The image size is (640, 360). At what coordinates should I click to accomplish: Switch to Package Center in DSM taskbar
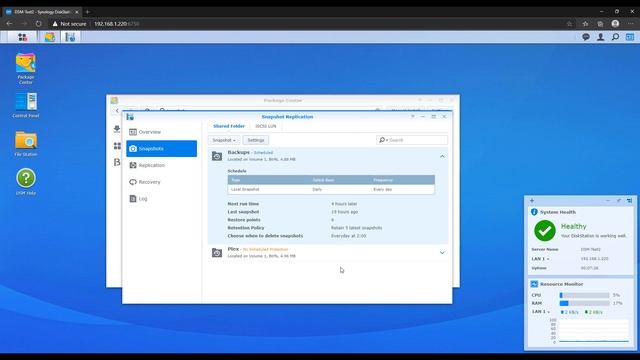click(50, 37)
